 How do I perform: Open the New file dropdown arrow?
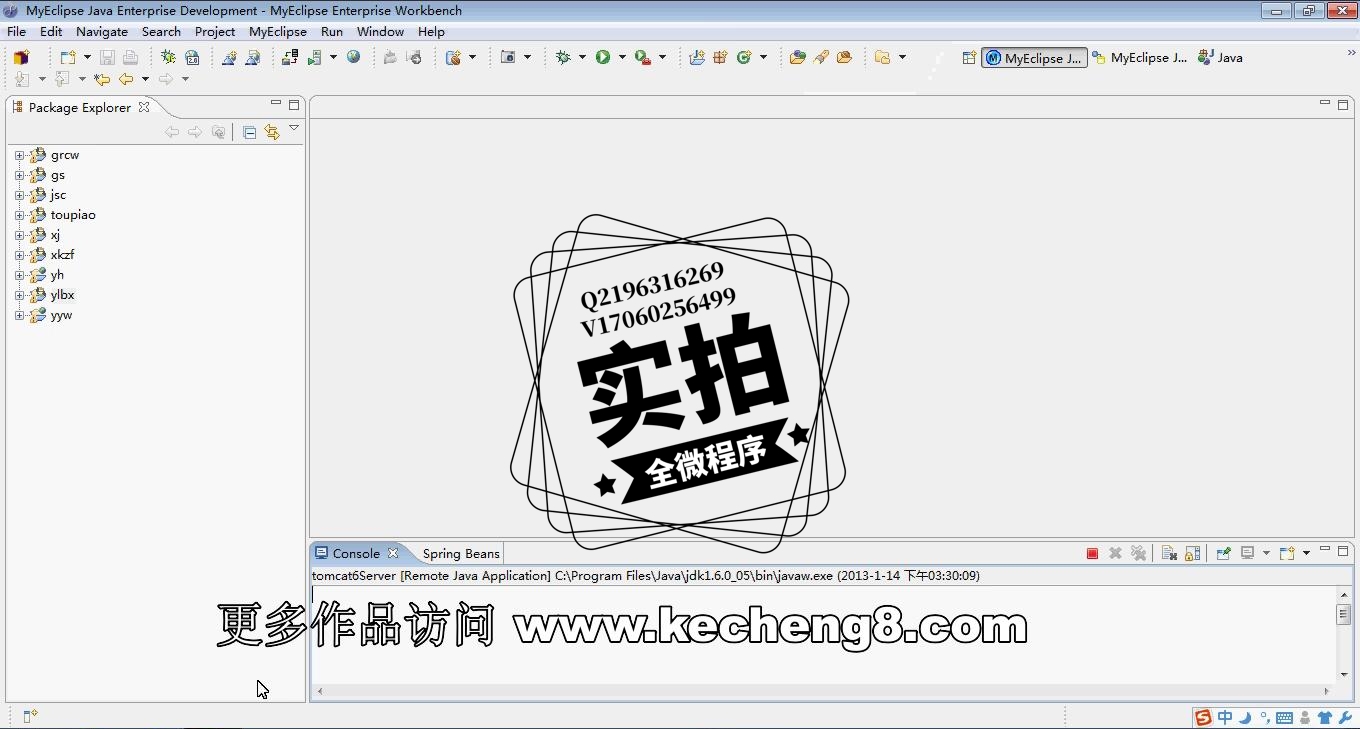click(87, 58)
